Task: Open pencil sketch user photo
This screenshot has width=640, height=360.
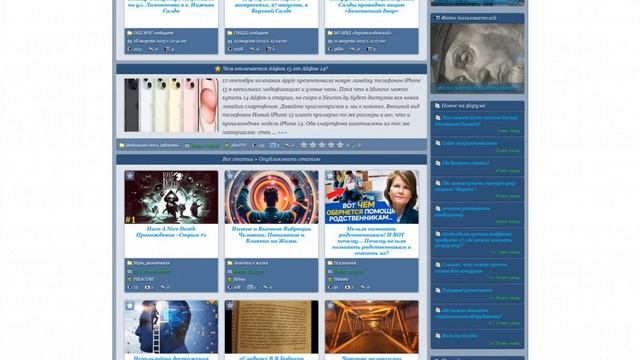Action: [x=478, y=58]
